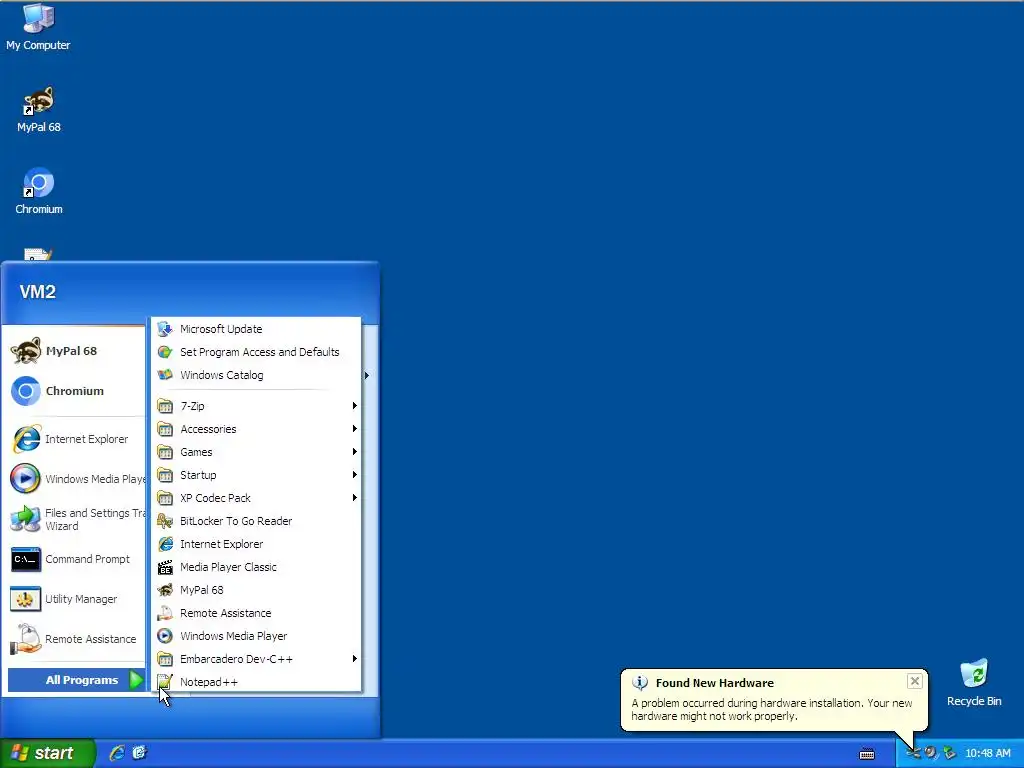Launch MyPal 68 from pinned start menu
Viewport: 1024px width, 768px height.
tap(73, 351)
